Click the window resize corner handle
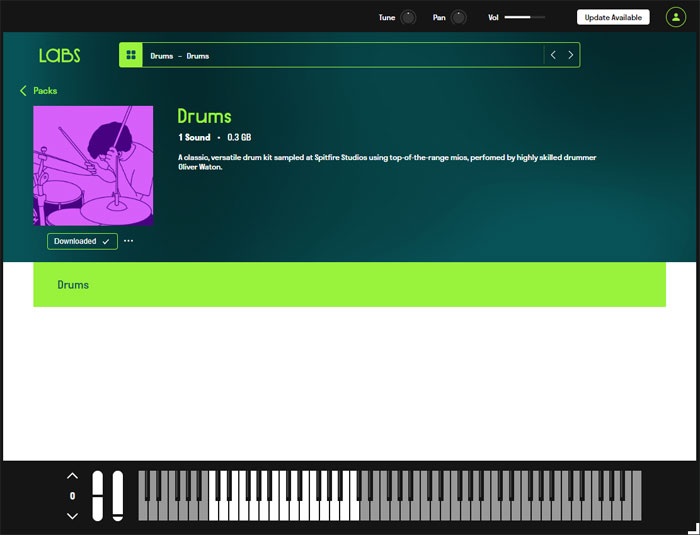 [x=693, y=529]
